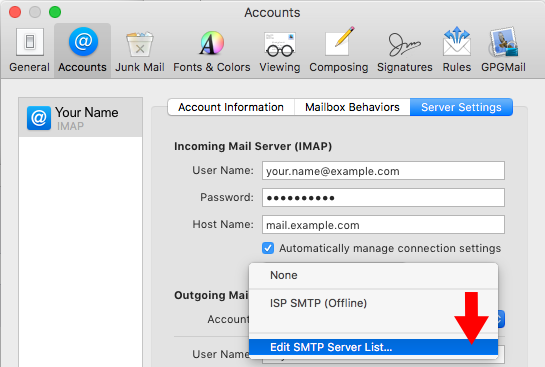The image size is (545, 367).
Task: Uncheck Automatically manage connection settings
Action: [x=268, y=248]
